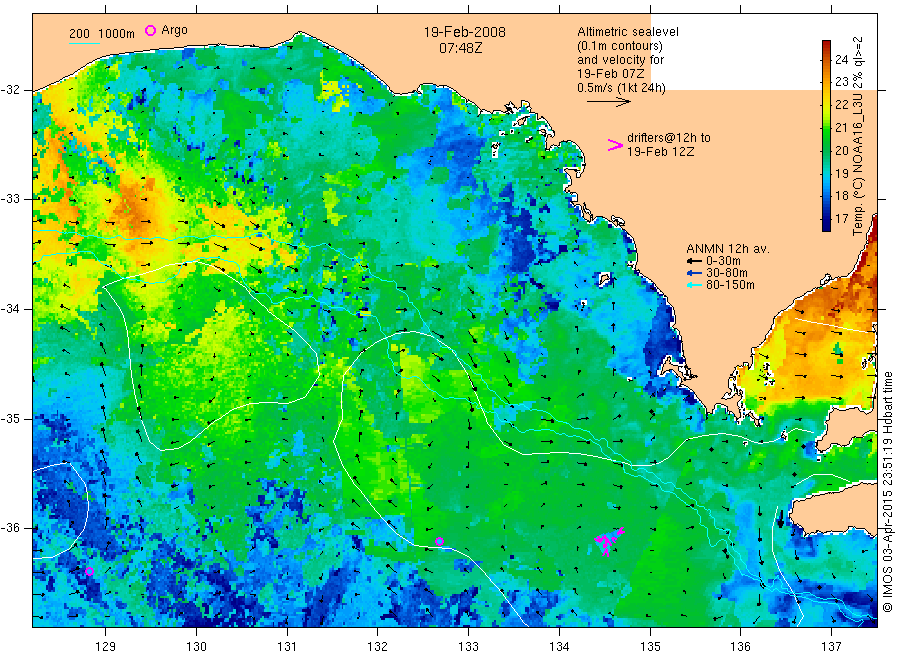Click the longitude label 131
This screenshot has width=900, height=660.
[x=287, y=647]
